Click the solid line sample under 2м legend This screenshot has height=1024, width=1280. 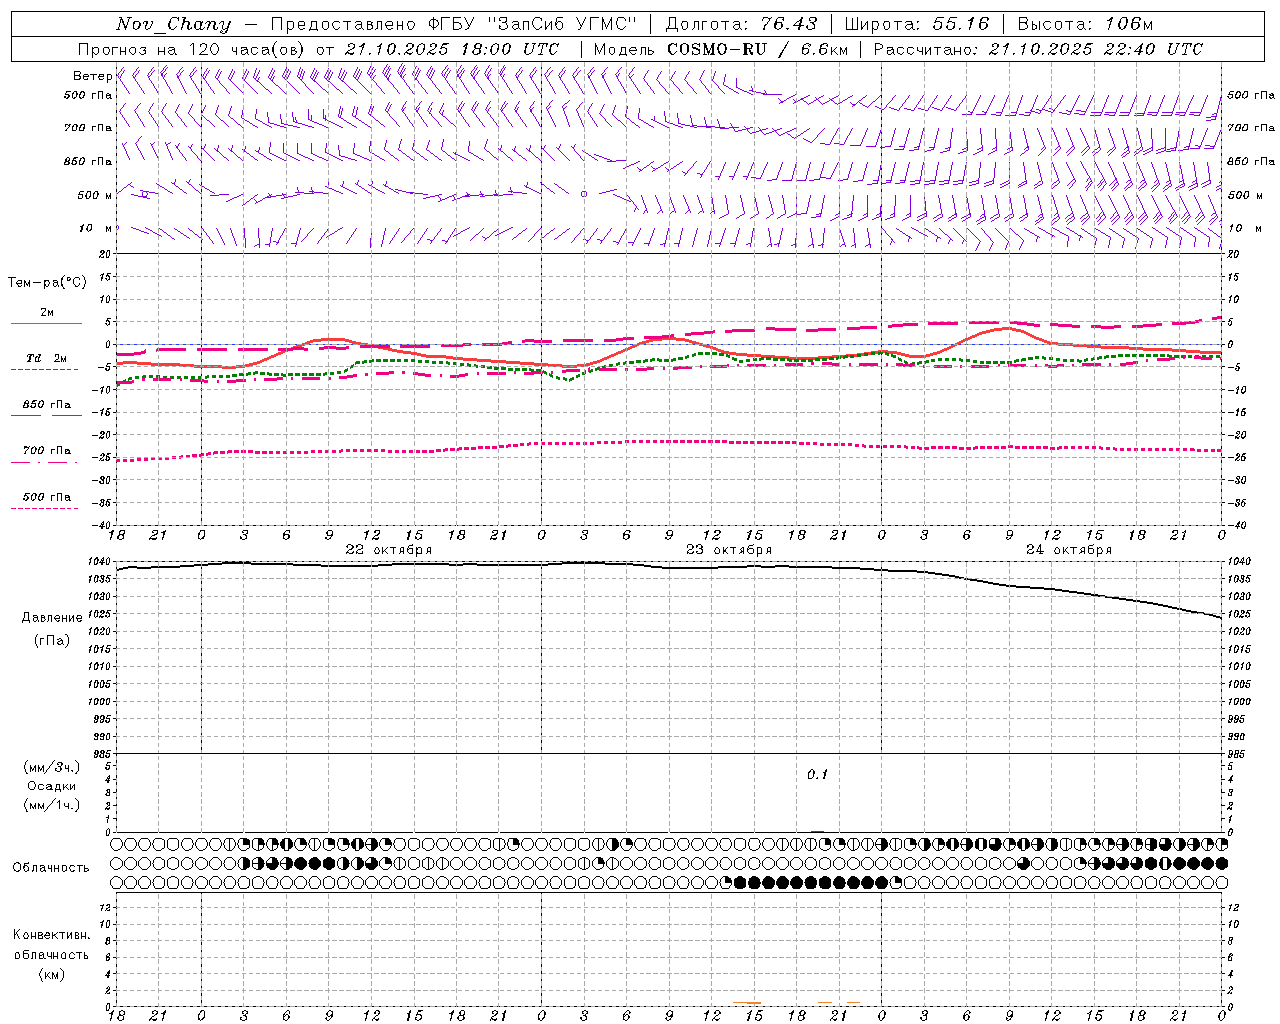pos(46,324)
